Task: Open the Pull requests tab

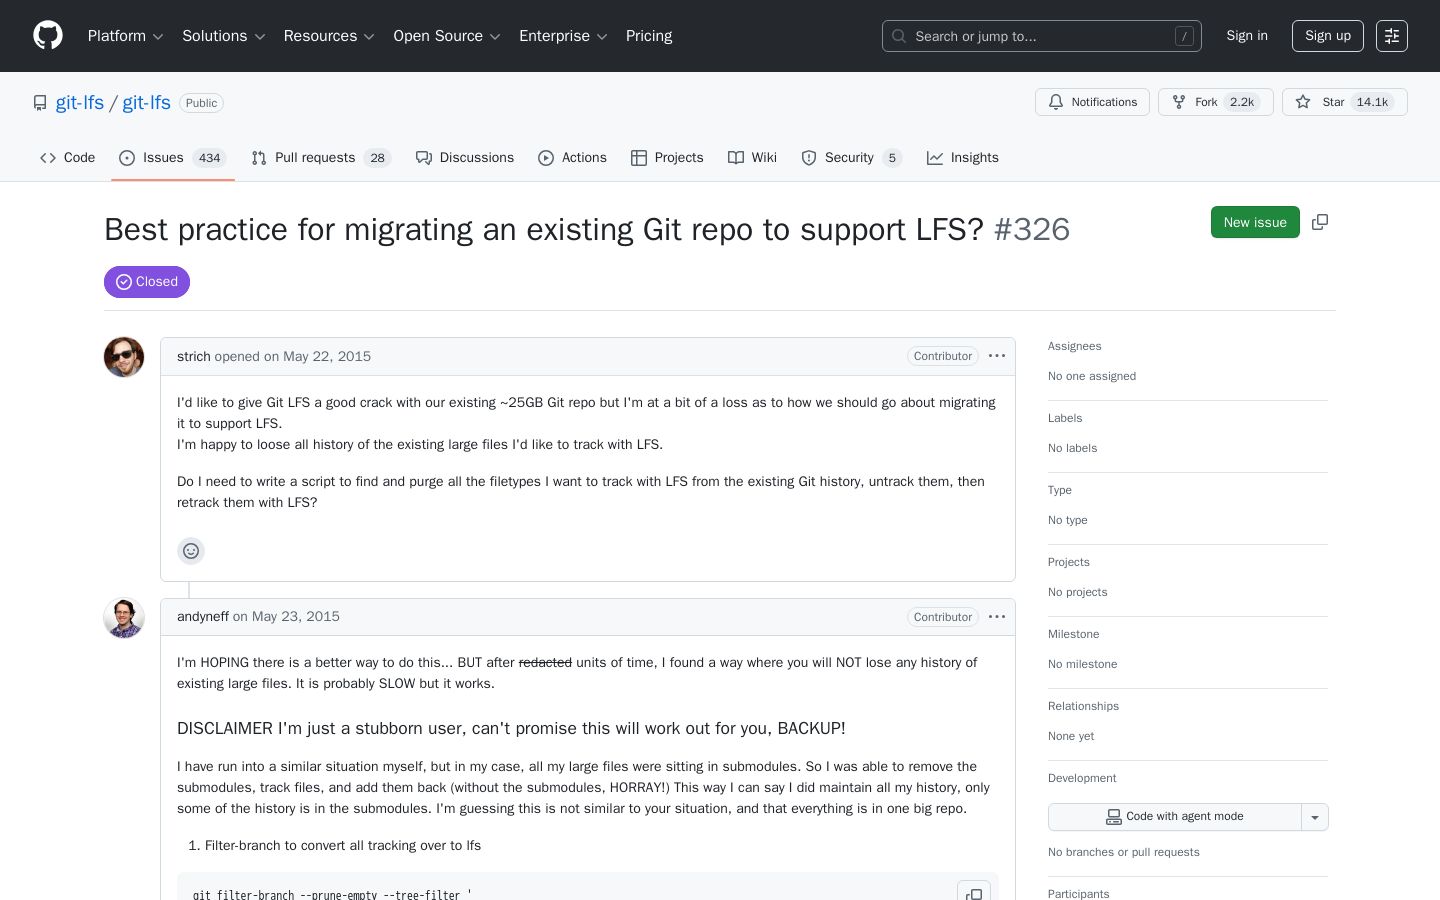Action: pos(321,158)
